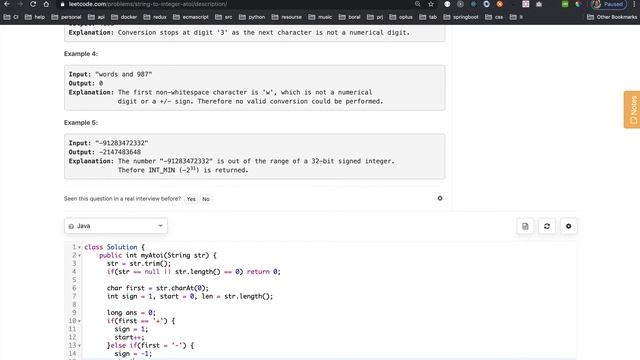Click the 'return 0;' statement on line 4

pyautogui.click(x=264, y=272)
